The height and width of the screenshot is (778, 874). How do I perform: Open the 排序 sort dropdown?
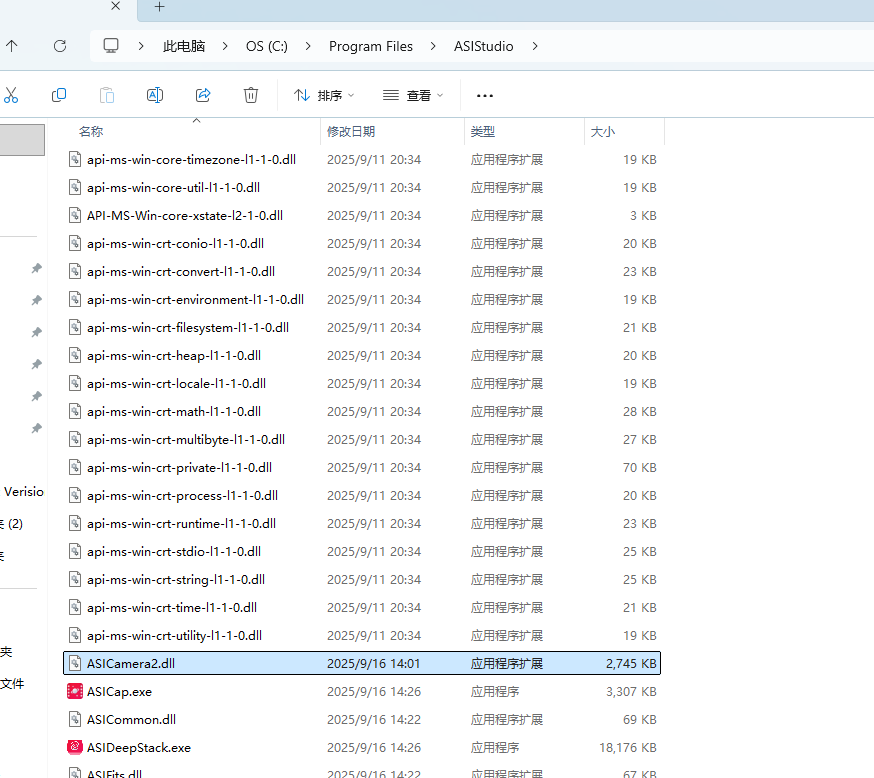pos(324,96)
